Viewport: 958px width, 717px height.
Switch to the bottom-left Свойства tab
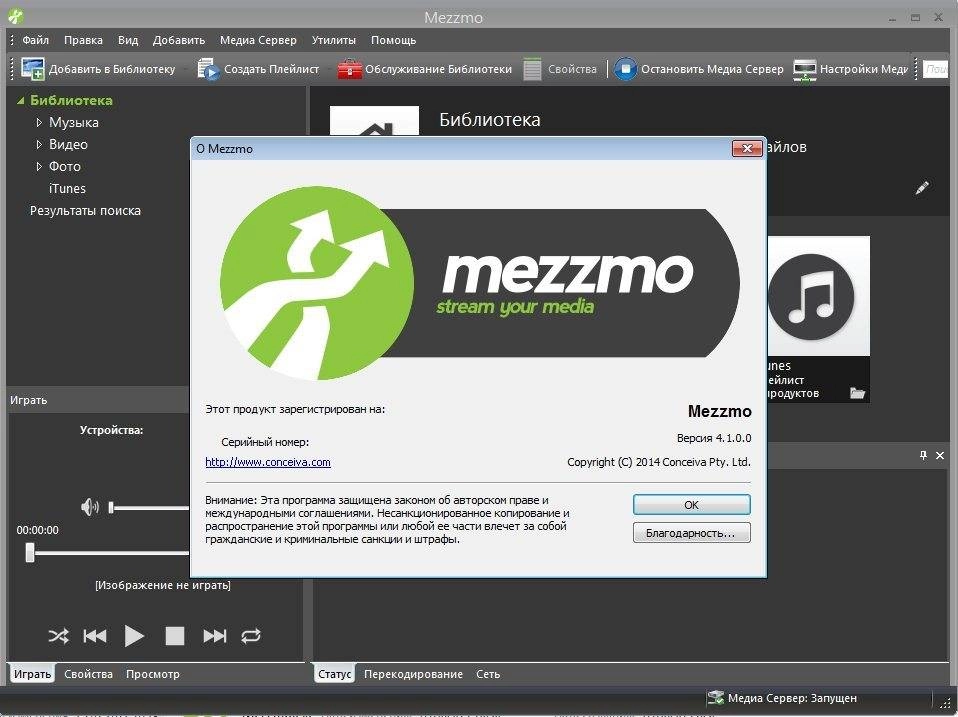(88, 674)
